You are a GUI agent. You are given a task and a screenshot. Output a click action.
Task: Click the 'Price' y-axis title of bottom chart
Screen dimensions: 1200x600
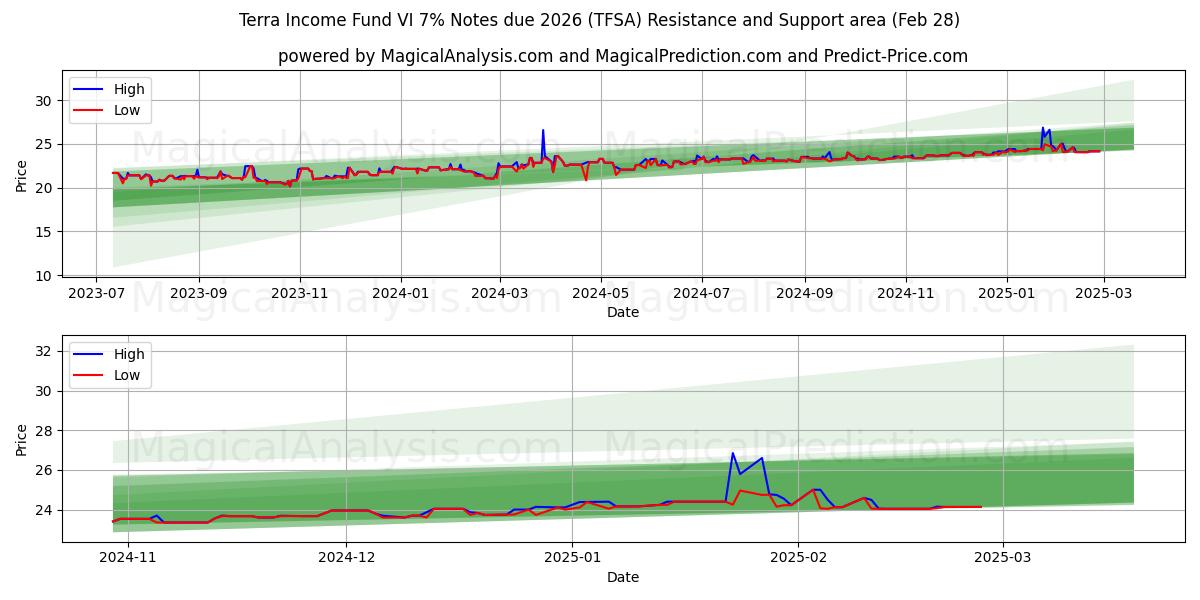22,439
